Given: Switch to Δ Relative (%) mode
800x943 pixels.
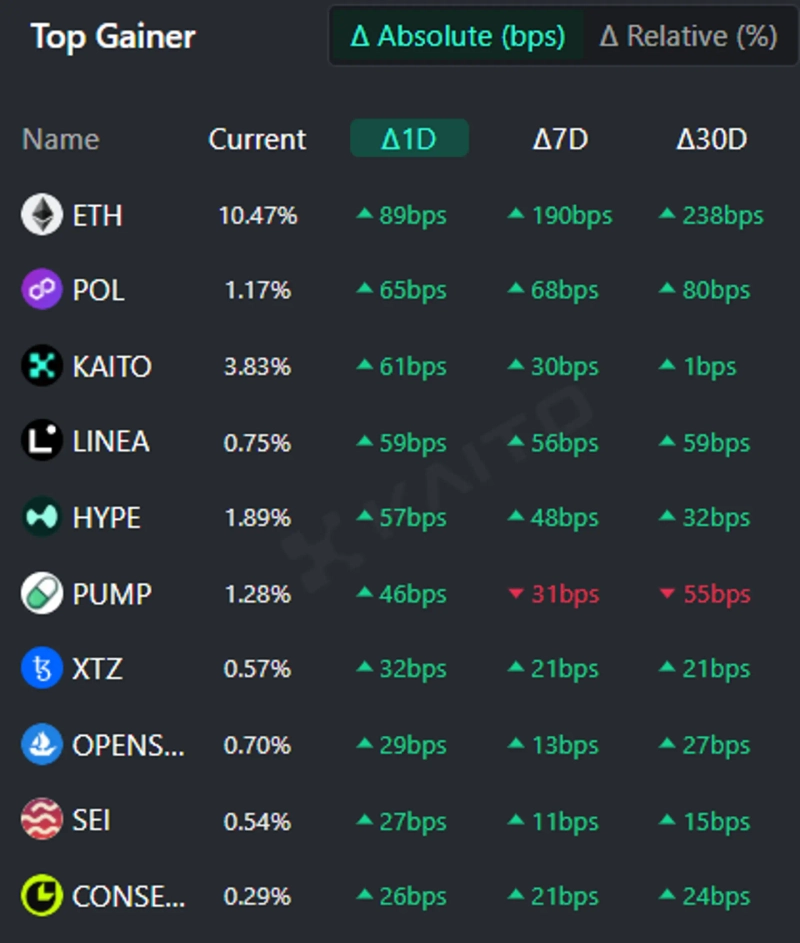Looking at the screenshot, I should pos(688,37).
